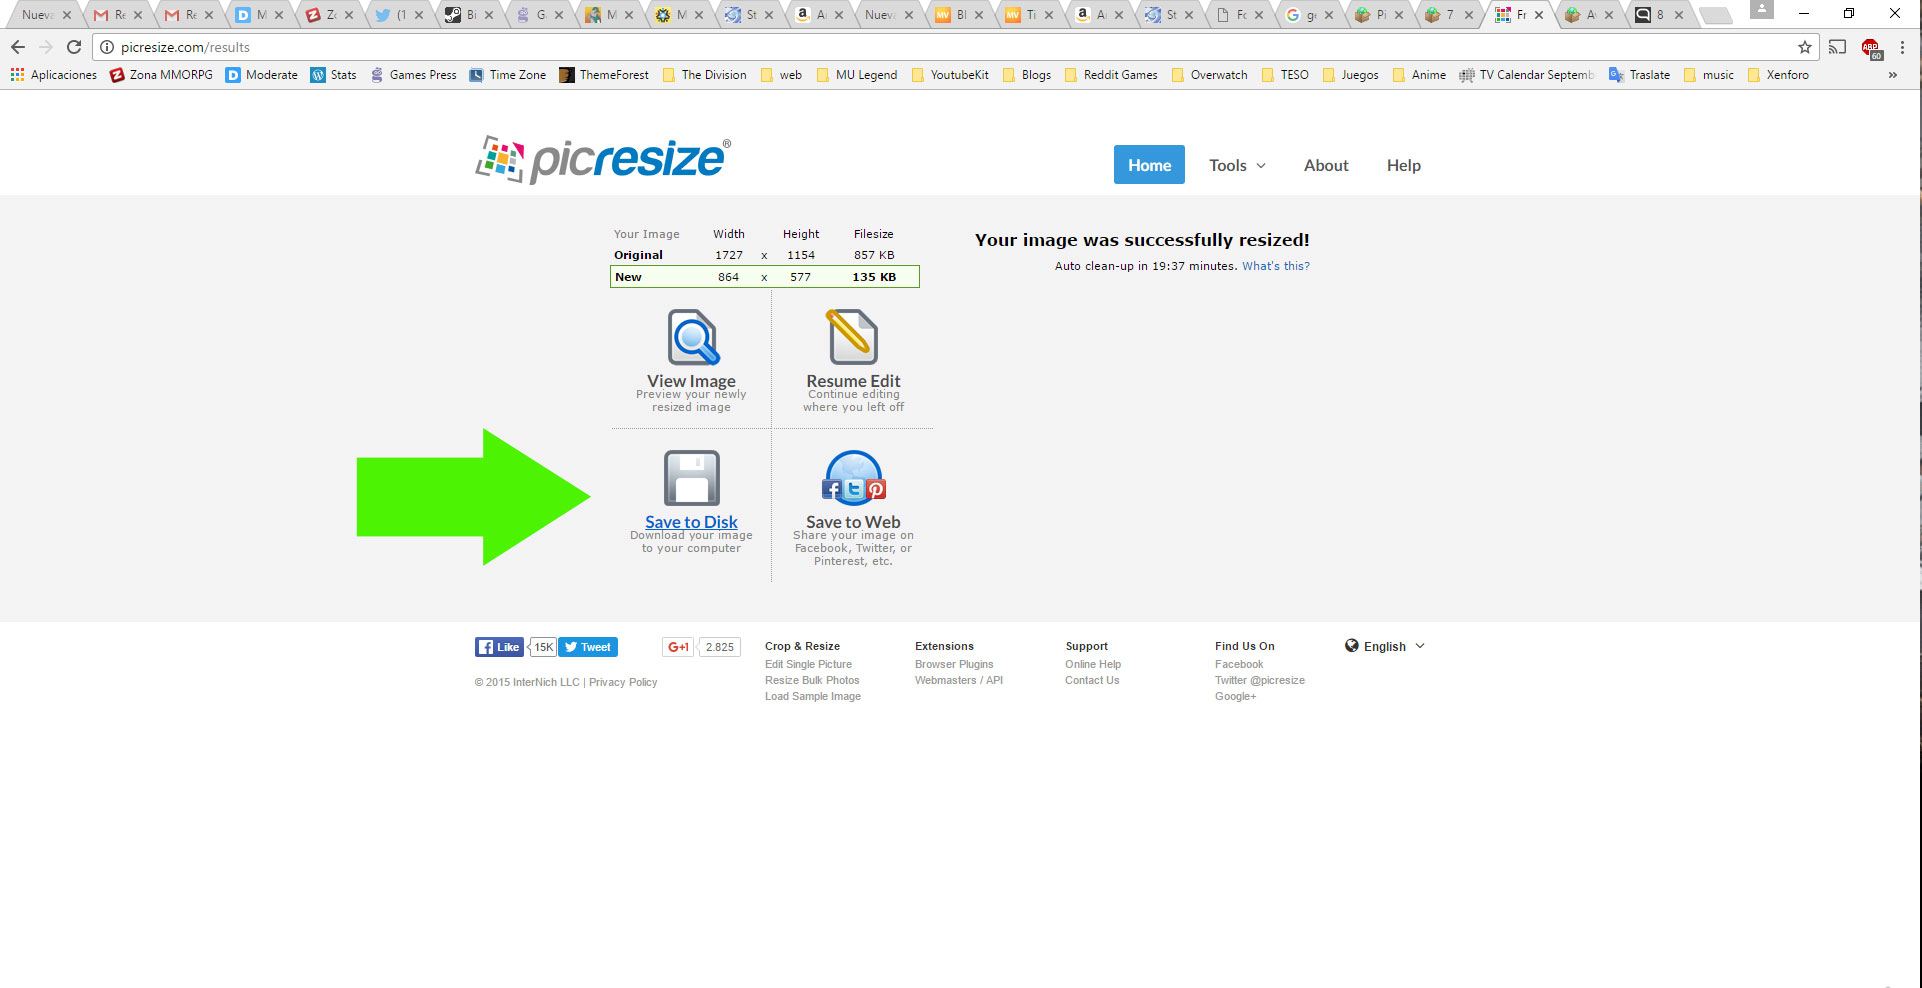Click the "What's this?" link
Screen dimensions: 1922x988
pos(1276,266)
